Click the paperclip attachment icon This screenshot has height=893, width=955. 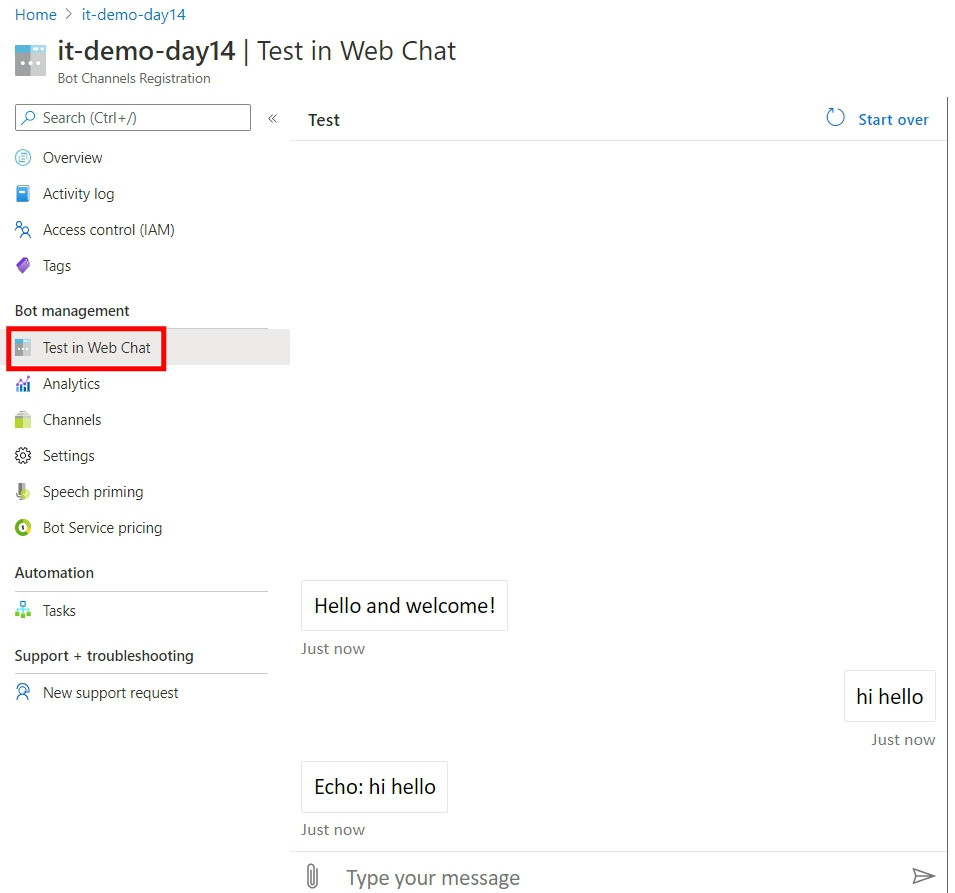coord(312,876)
